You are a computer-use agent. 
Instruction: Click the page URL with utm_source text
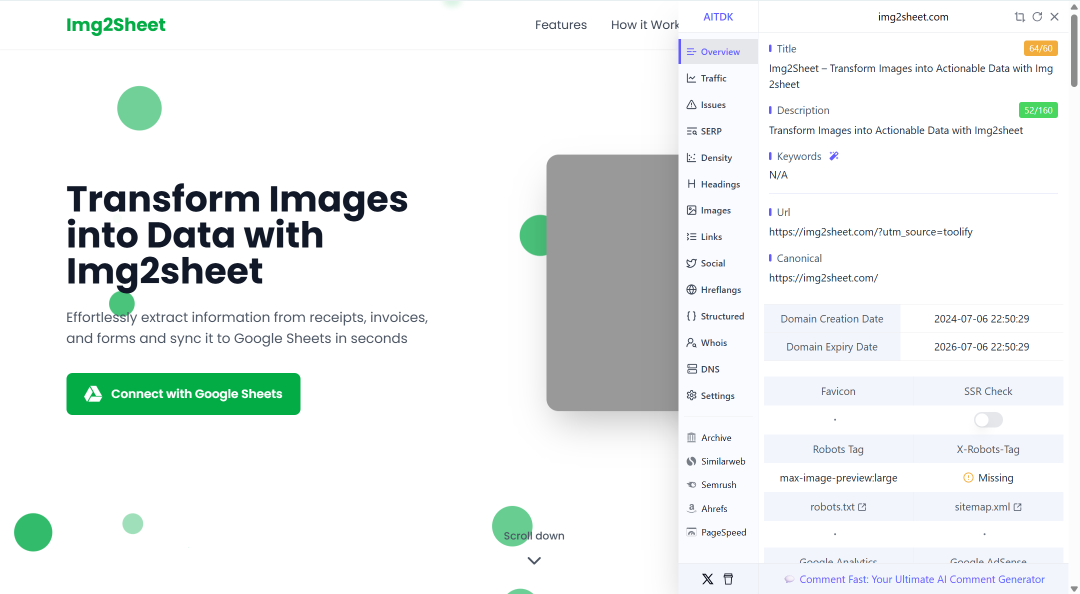click(x=871, y=232)
